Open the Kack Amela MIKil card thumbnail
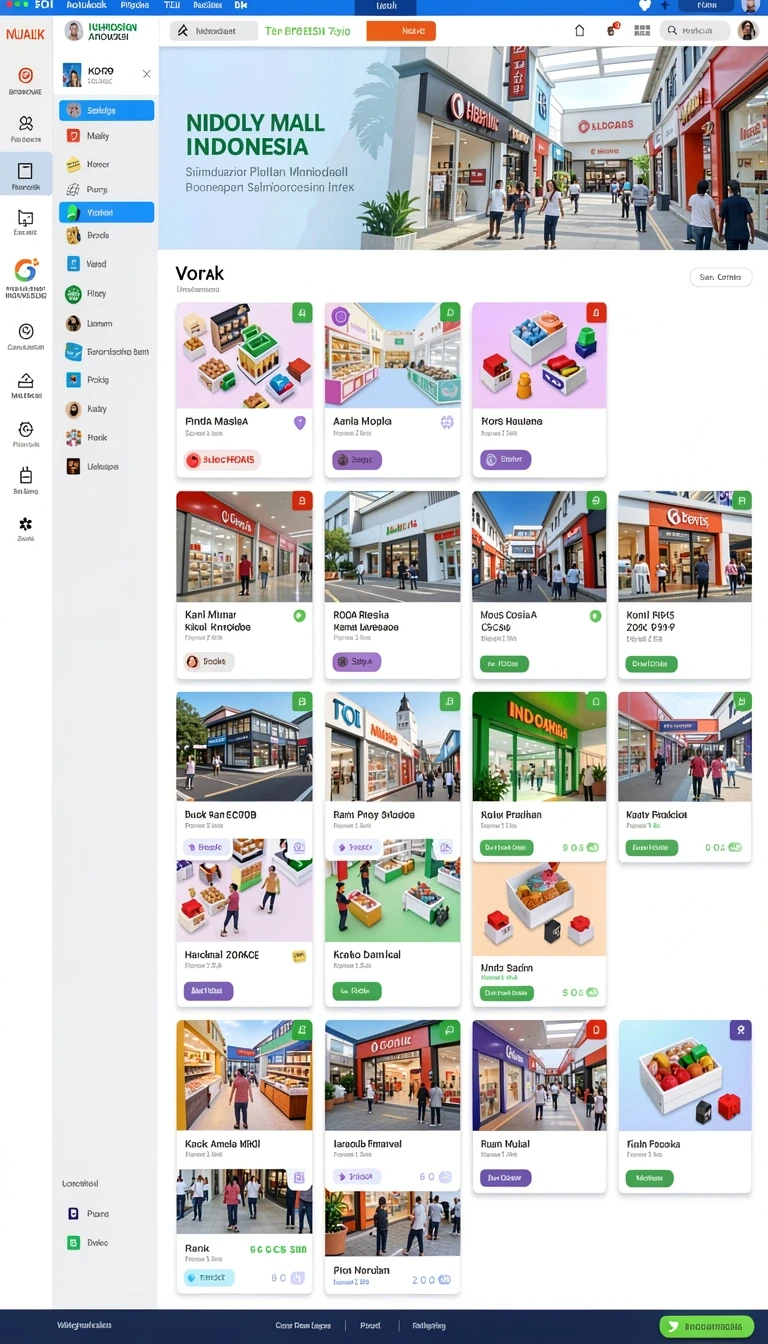 coord(244,1075)
